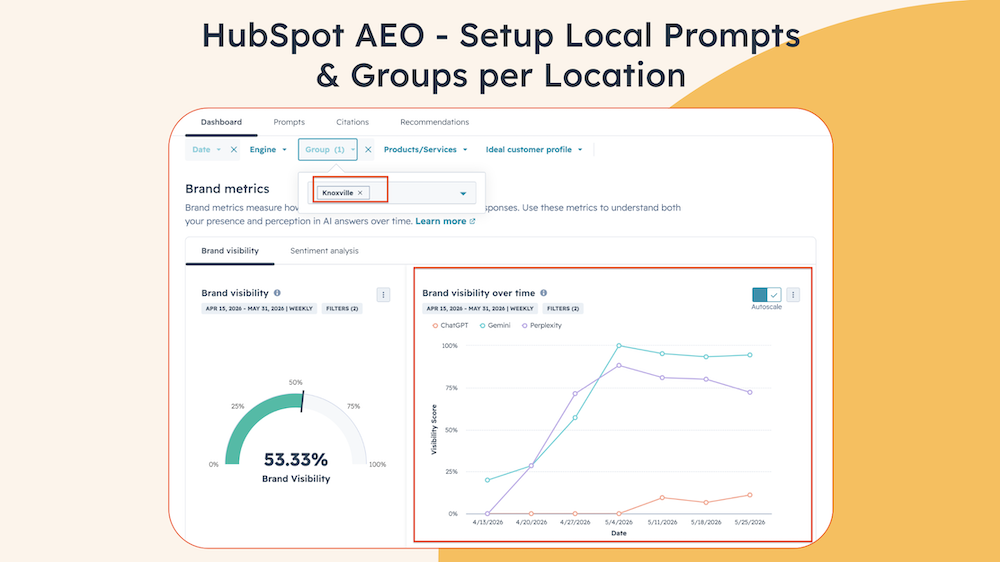Click the external link icon beside Learn more

[473, 221]
